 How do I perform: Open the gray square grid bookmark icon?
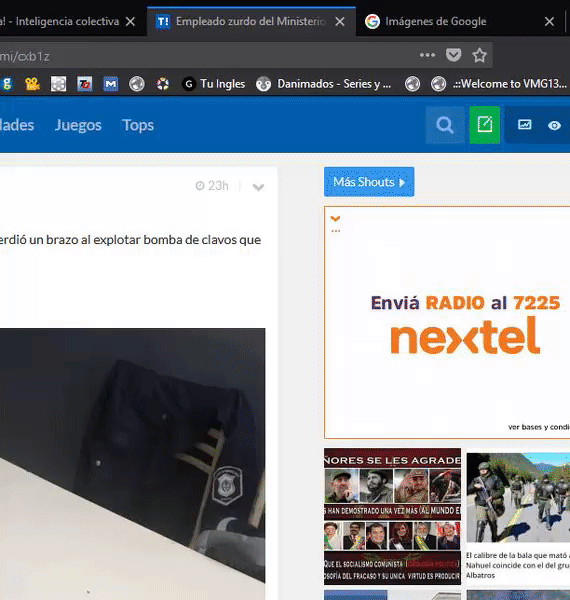pos(59,84)
